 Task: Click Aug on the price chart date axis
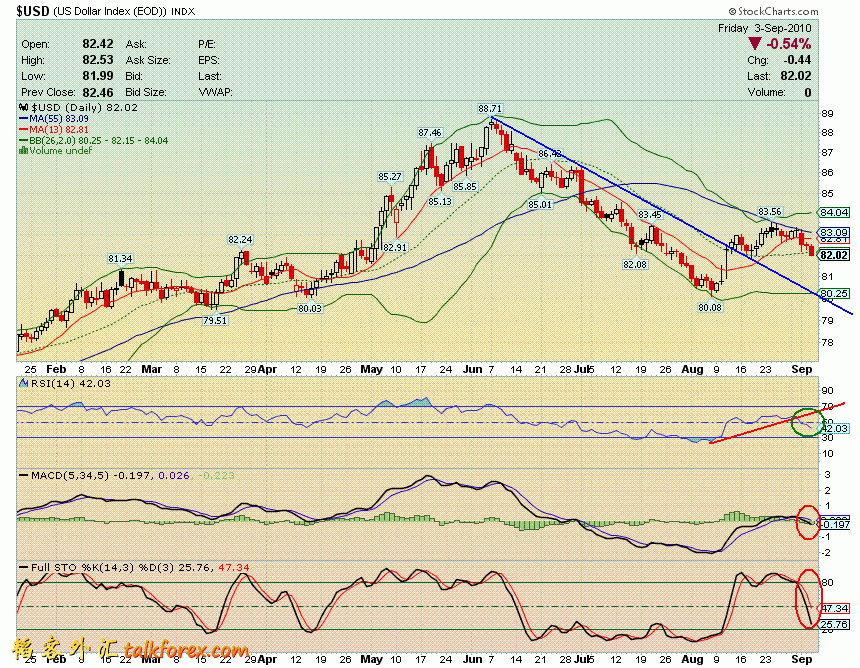pyautogui.click(x=692, y=369)
